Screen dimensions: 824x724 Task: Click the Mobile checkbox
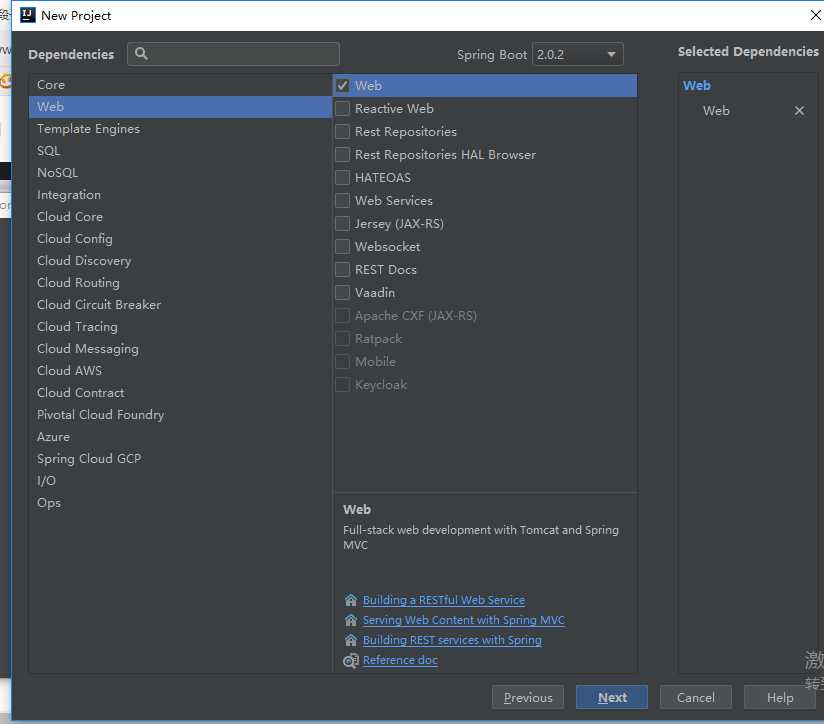pos(342,361)
